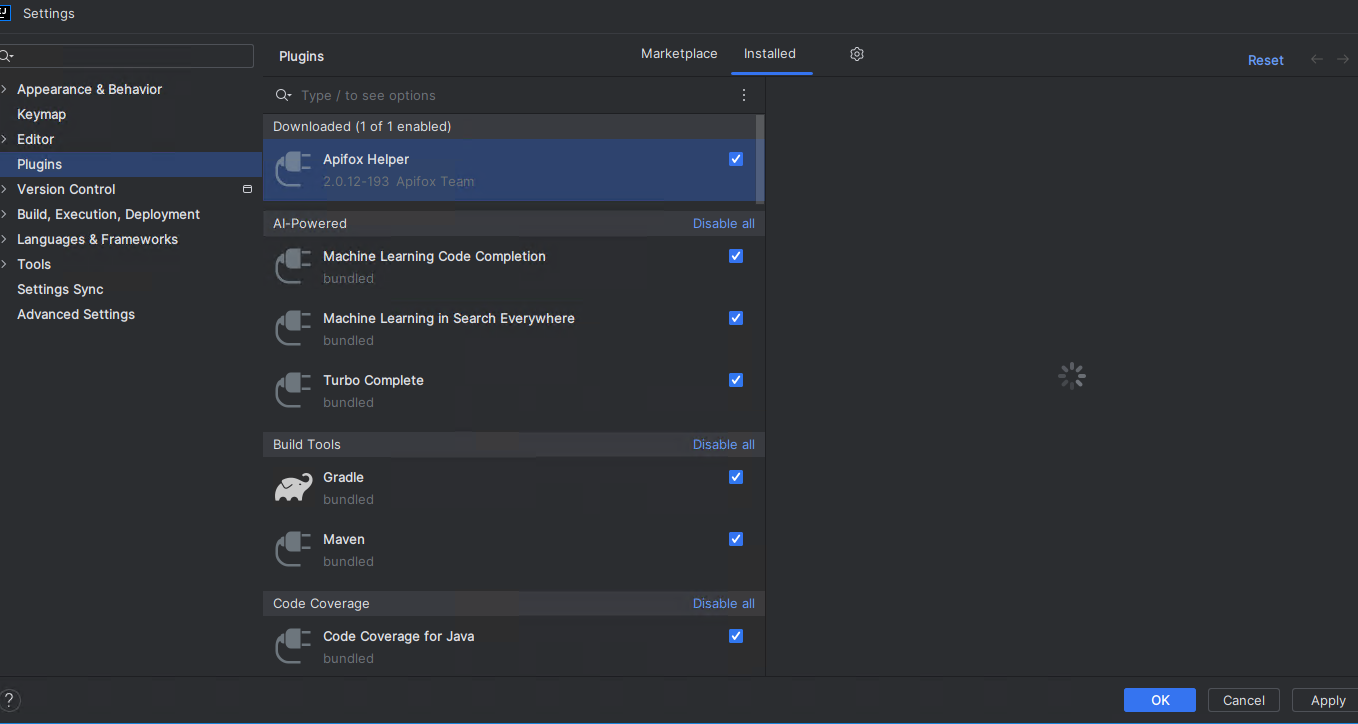
Task: Click the back navigation arrow
Action: pyautogui.click(x=1316, y=60)
